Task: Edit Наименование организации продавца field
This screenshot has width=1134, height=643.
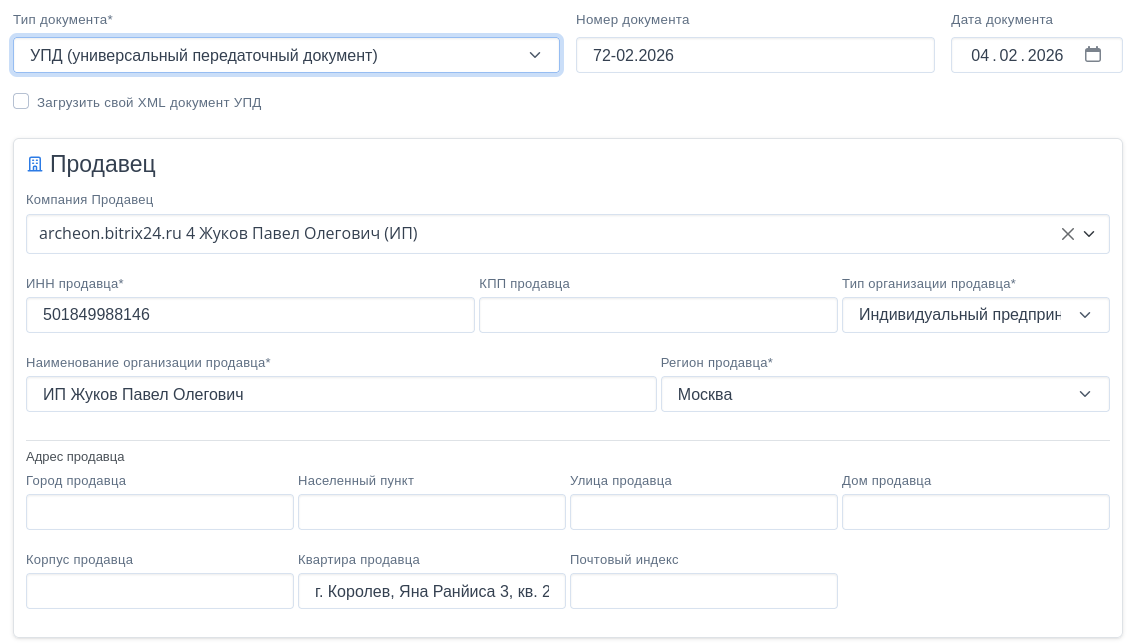Action: pos(340,394)
